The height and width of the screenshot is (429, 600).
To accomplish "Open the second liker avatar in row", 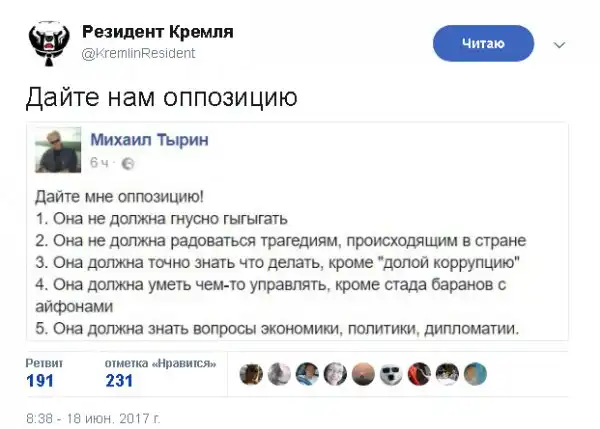I will coord(280,373).
